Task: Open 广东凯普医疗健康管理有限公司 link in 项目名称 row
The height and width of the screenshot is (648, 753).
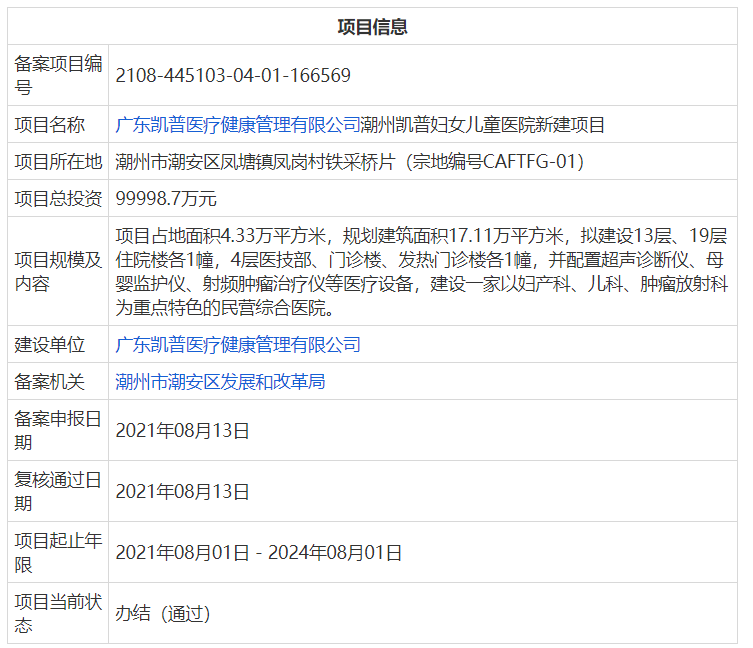Action: (x=238, y=125)
